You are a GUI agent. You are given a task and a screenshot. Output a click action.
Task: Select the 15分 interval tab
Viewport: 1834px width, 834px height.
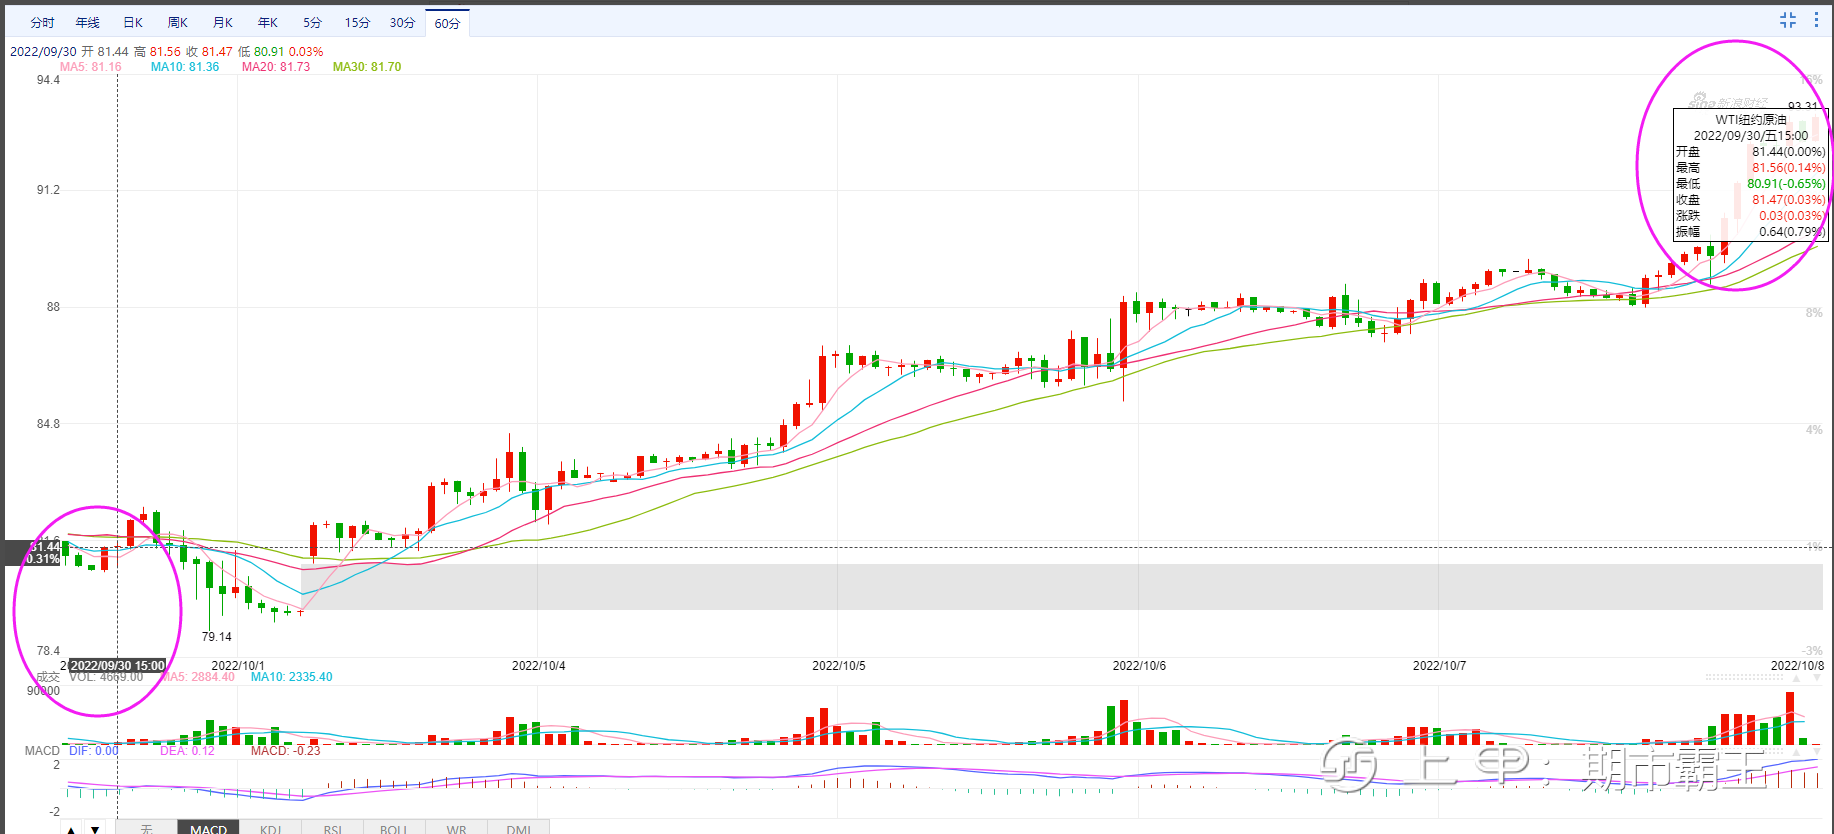click(357, 22)
